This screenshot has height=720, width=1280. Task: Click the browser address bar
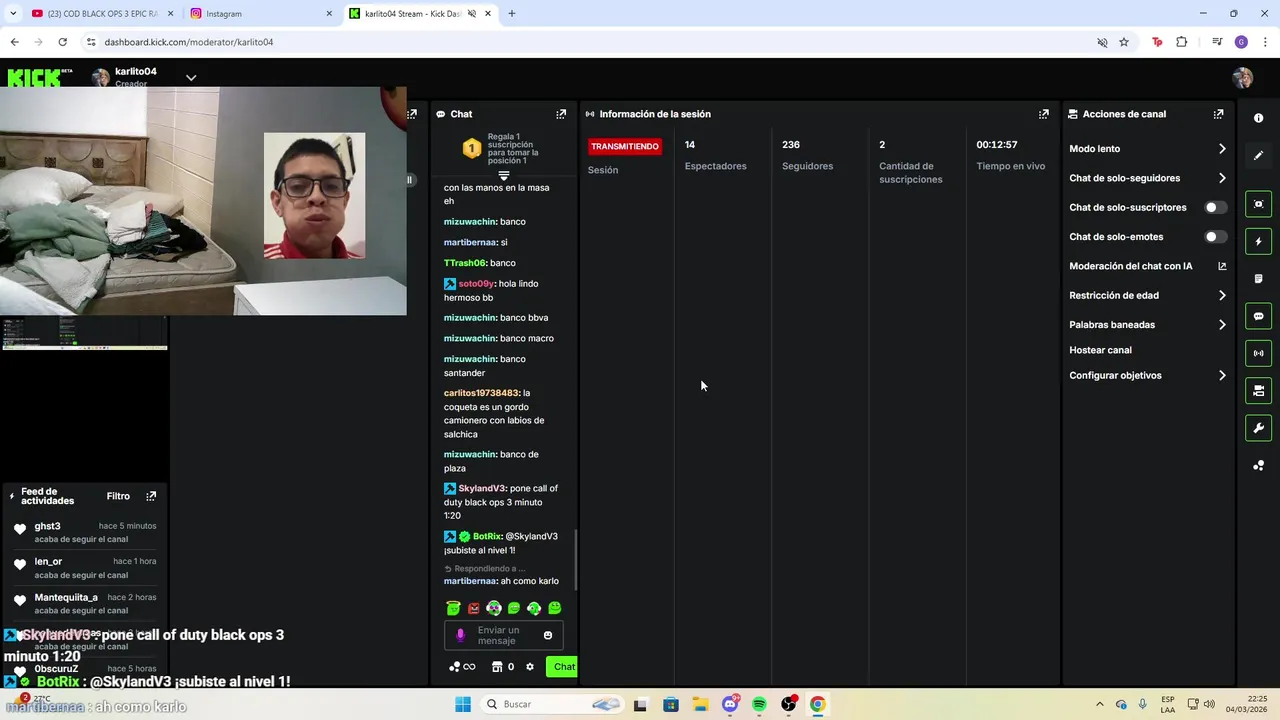pos(590,42)
